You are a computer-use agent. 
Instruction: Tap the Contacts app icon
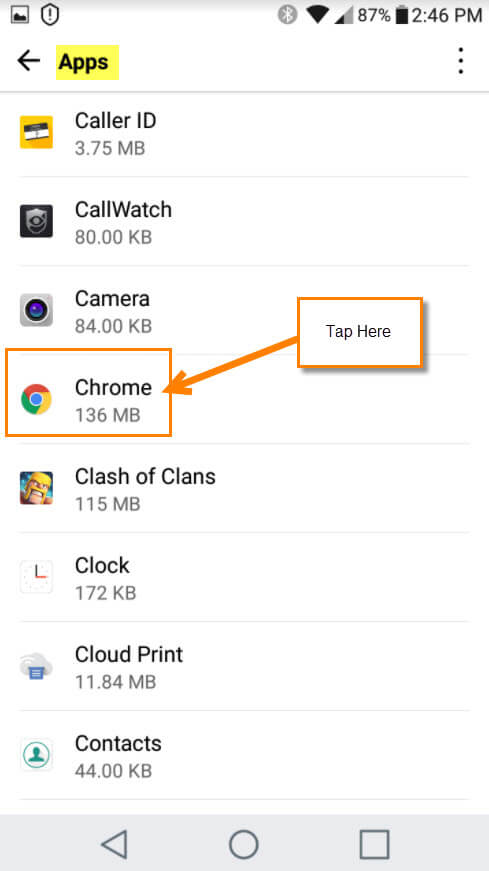36,754
